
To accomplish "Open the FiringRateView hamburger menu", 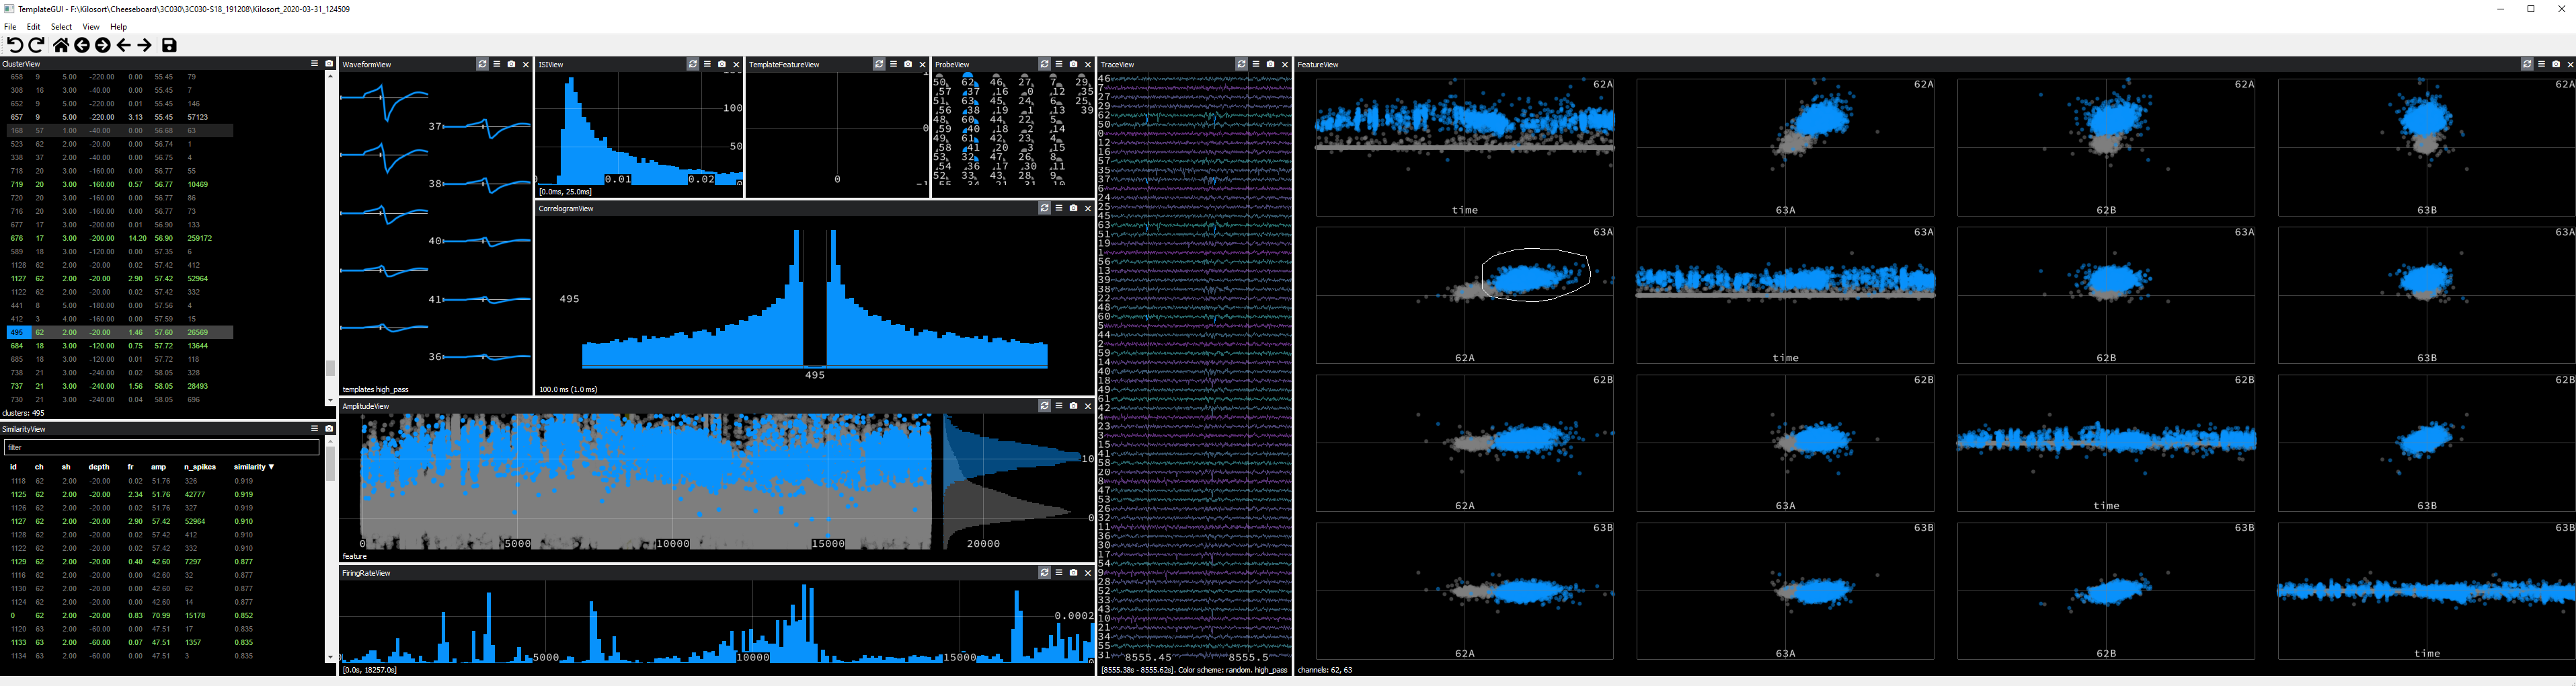I will [x=1058, y=573].
